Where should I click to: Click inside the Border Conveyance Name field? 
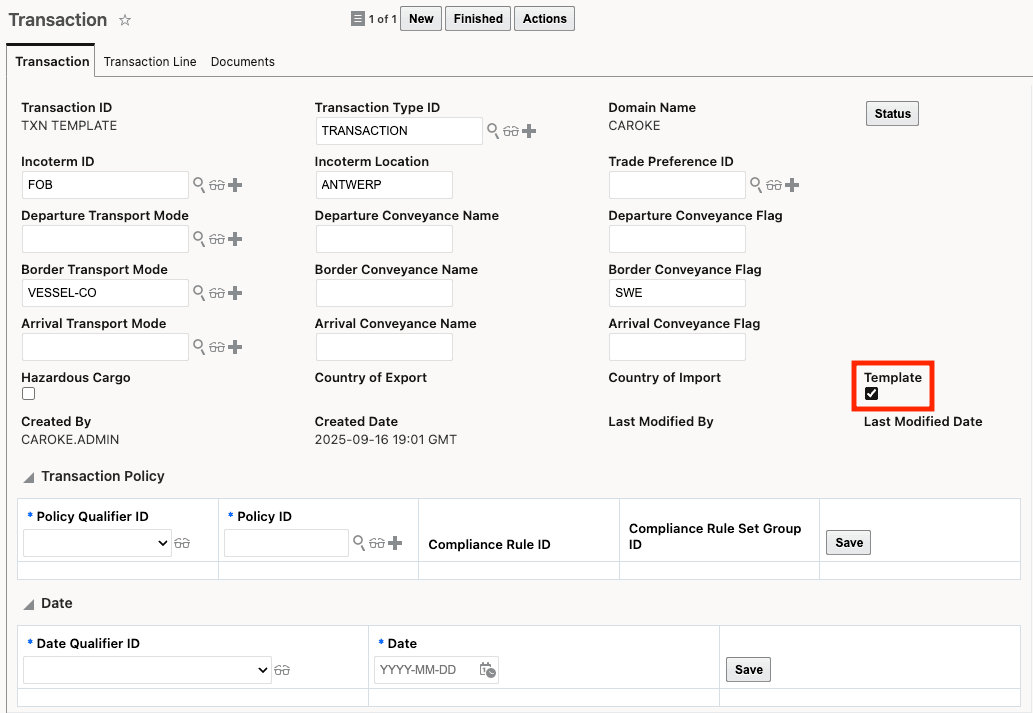384,292
